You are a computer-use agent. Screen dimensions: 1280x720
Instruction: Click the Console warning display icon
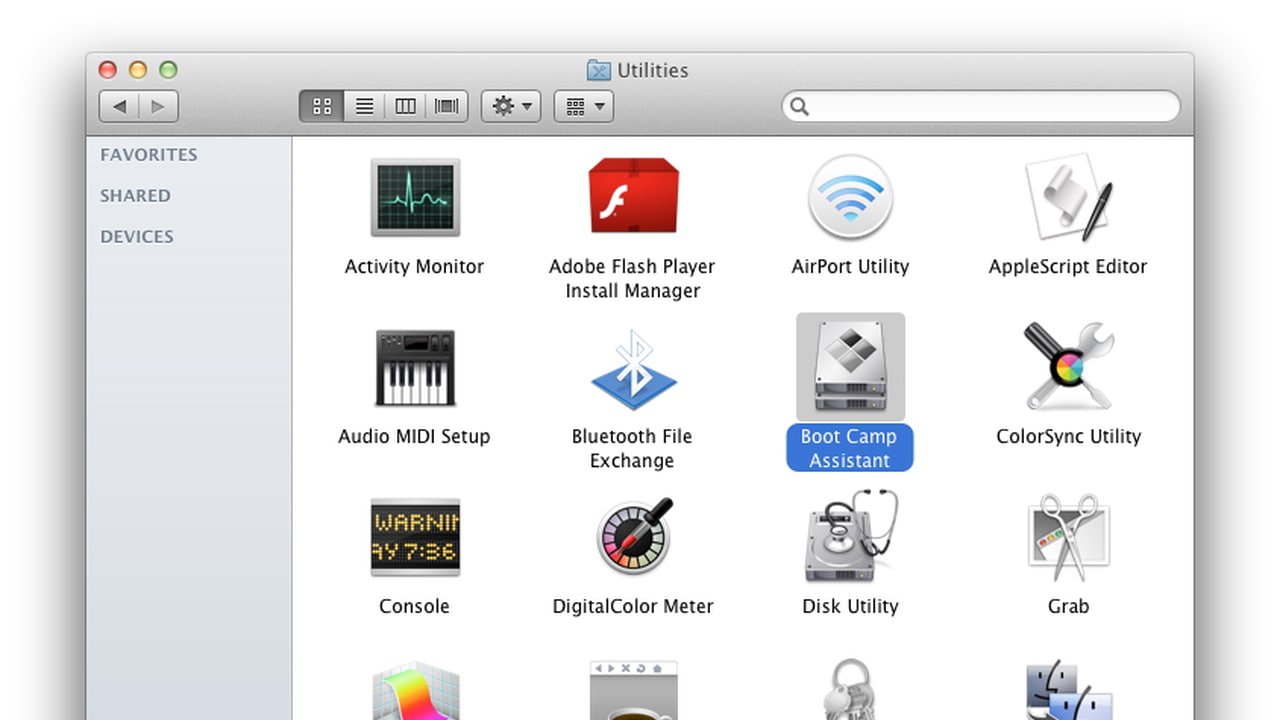(x=415, y=537)
